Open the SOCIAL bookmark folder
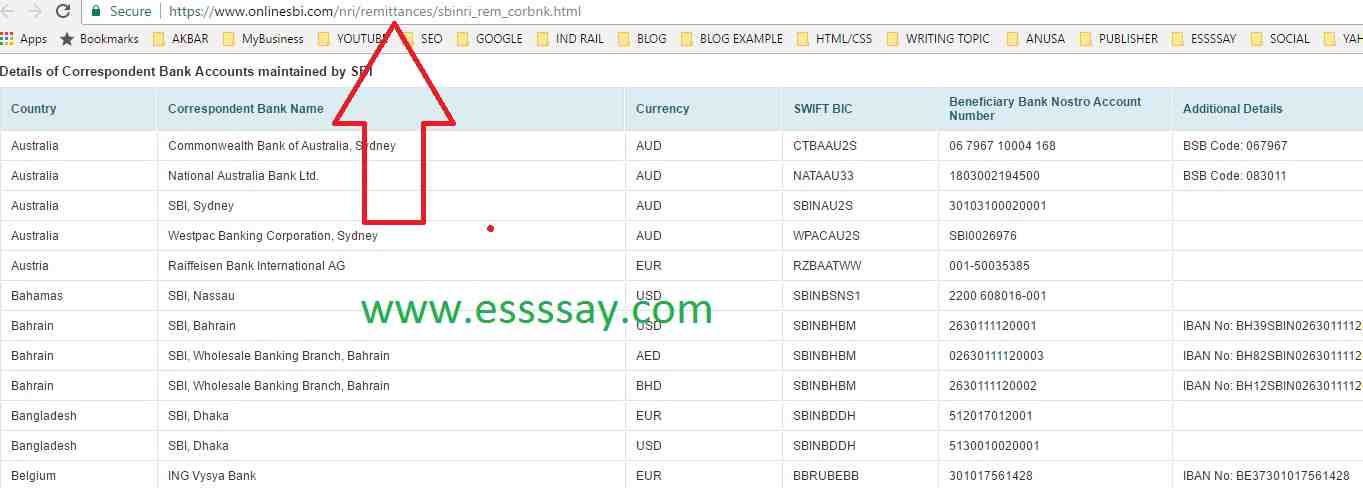 [x=1279, y=39]
